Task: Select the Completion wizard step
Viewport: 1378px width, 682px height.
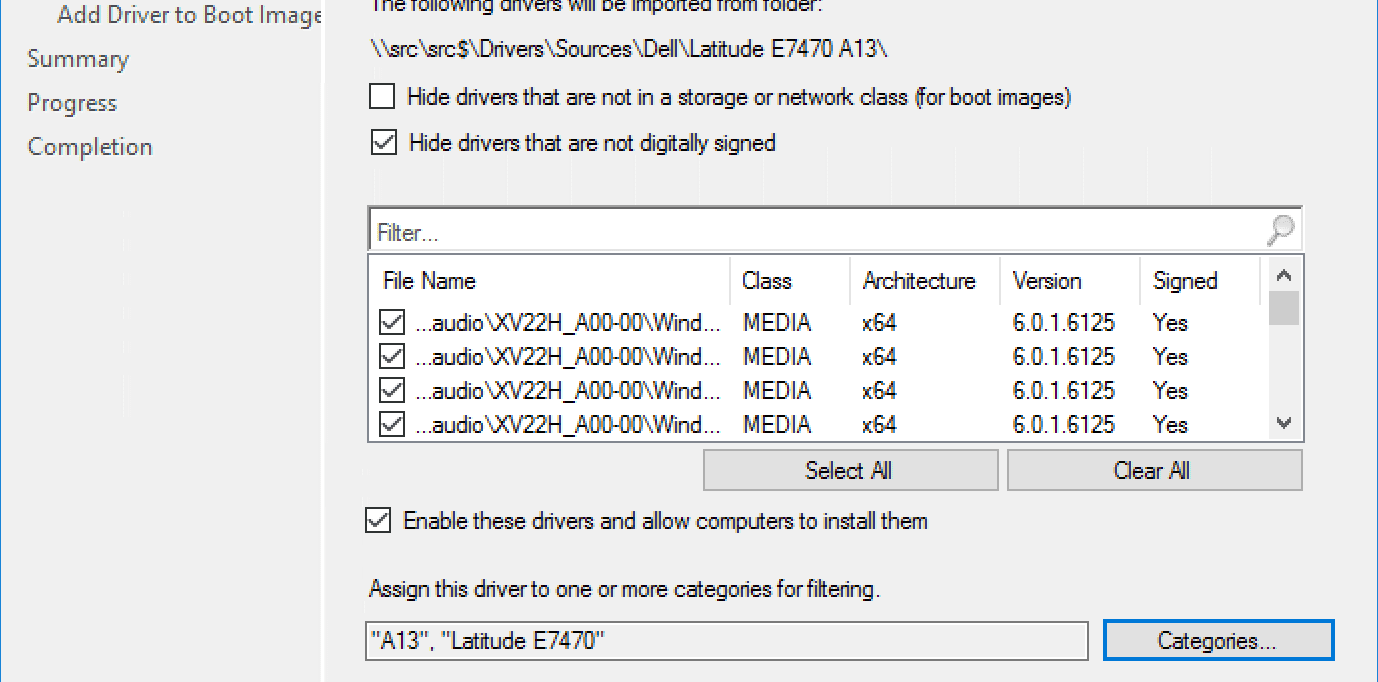Action: tap(89, 146)
